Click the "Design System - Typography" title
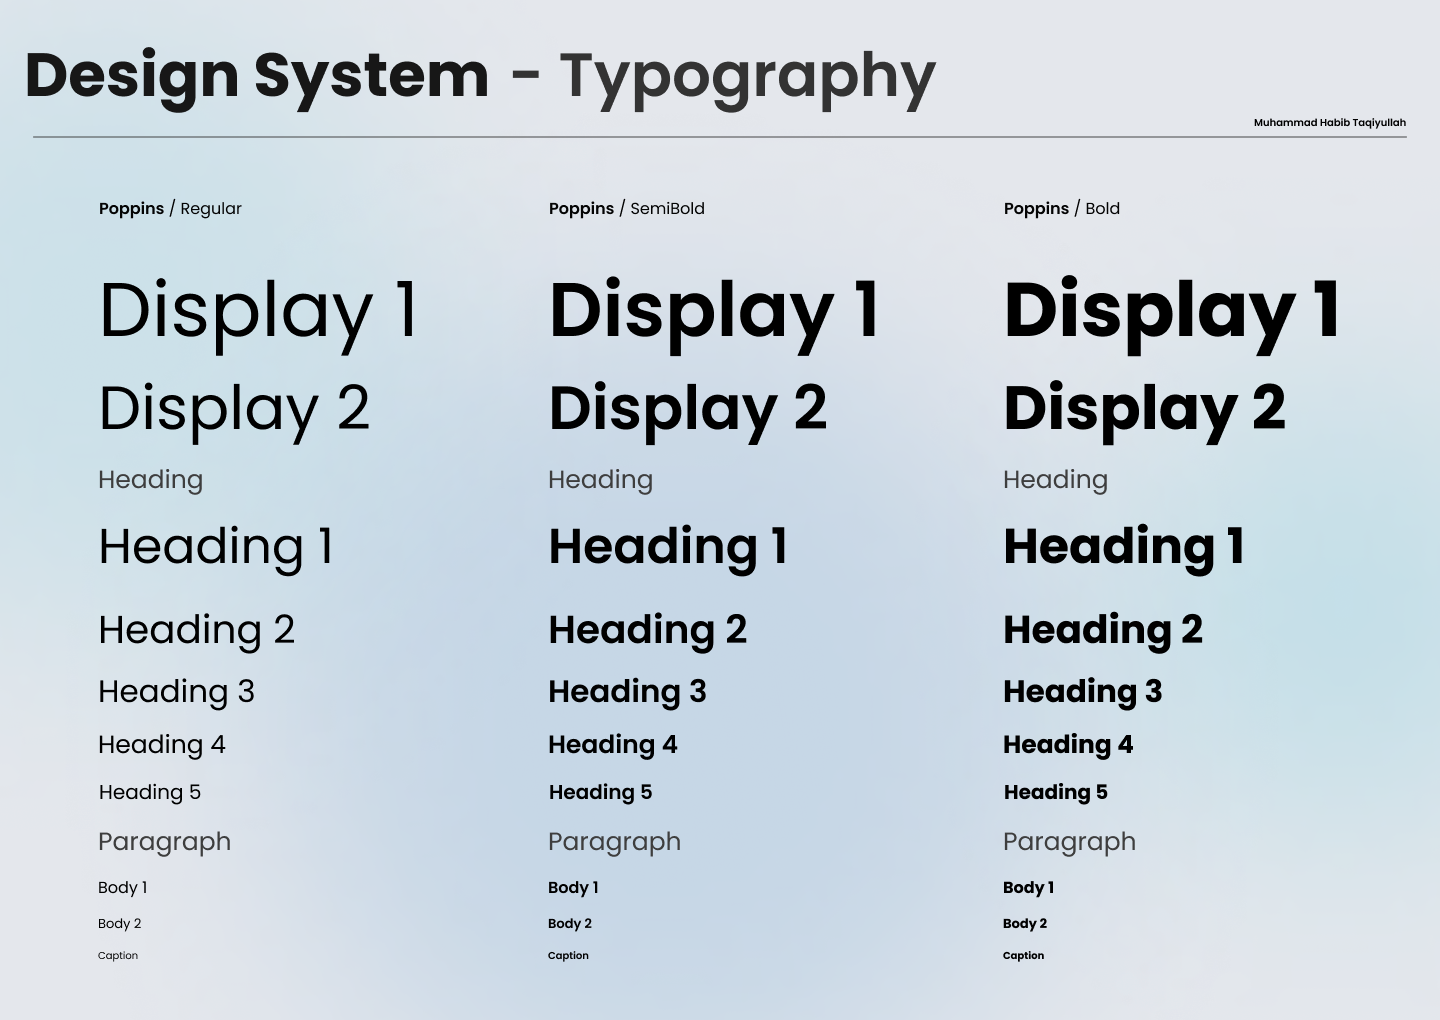Screen dimensions: 1440x1020 [x=480, y=76]
